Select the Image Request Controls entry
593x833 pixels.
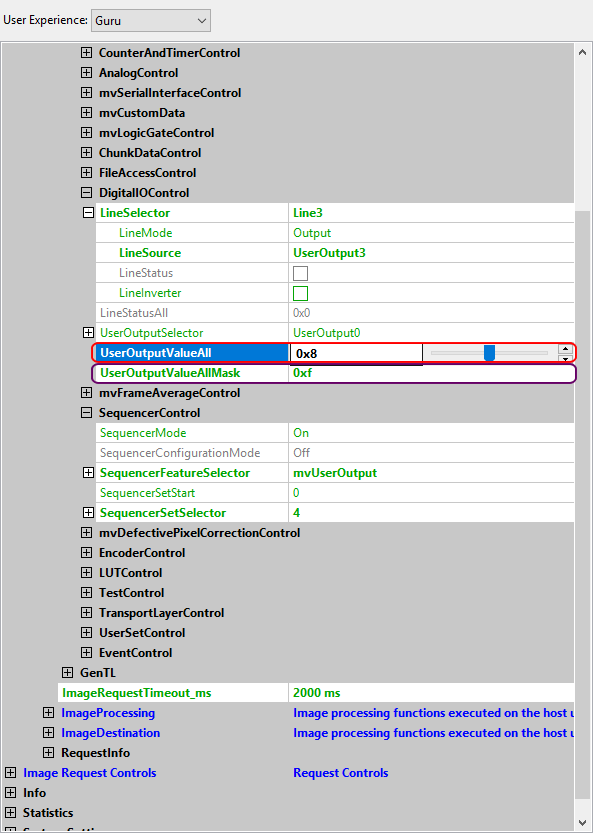pos(89,772)
